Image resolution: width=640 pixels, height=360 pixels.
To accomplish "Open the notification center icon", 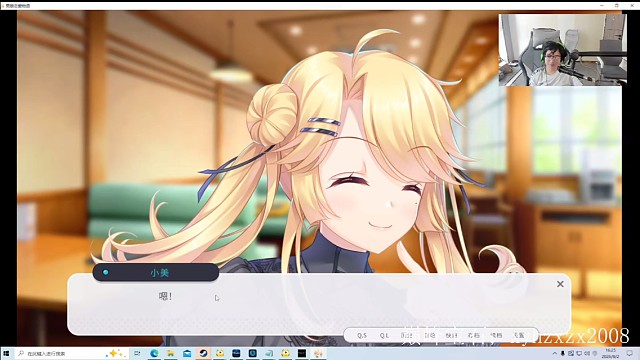I will (x=630, y=353).
